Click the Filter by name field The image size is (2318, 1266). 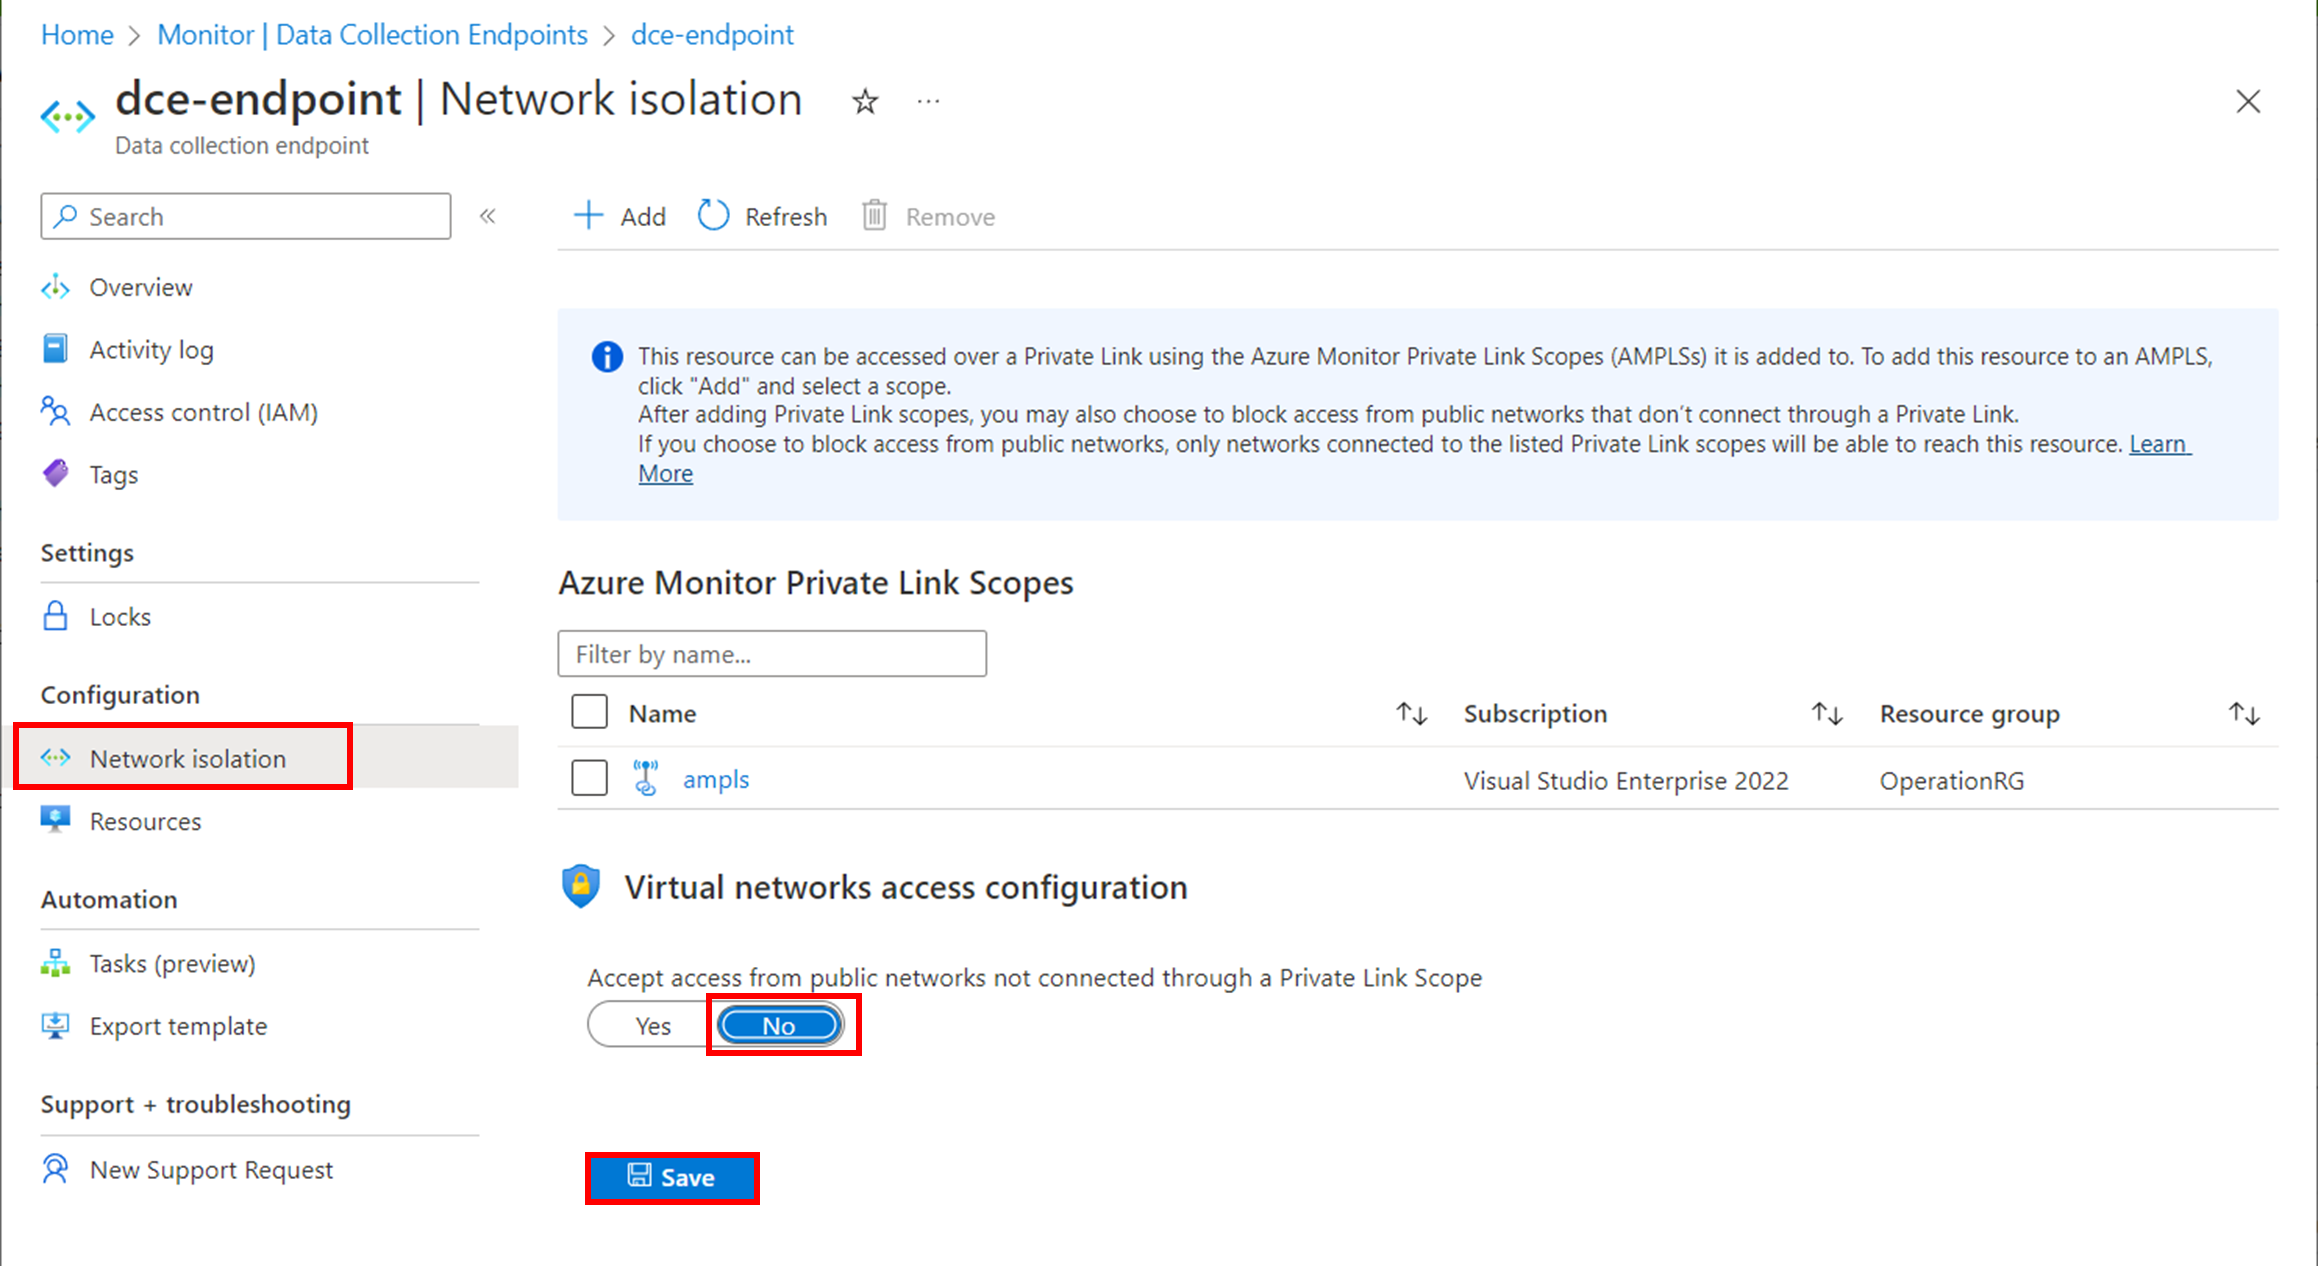tap(772, 654)
